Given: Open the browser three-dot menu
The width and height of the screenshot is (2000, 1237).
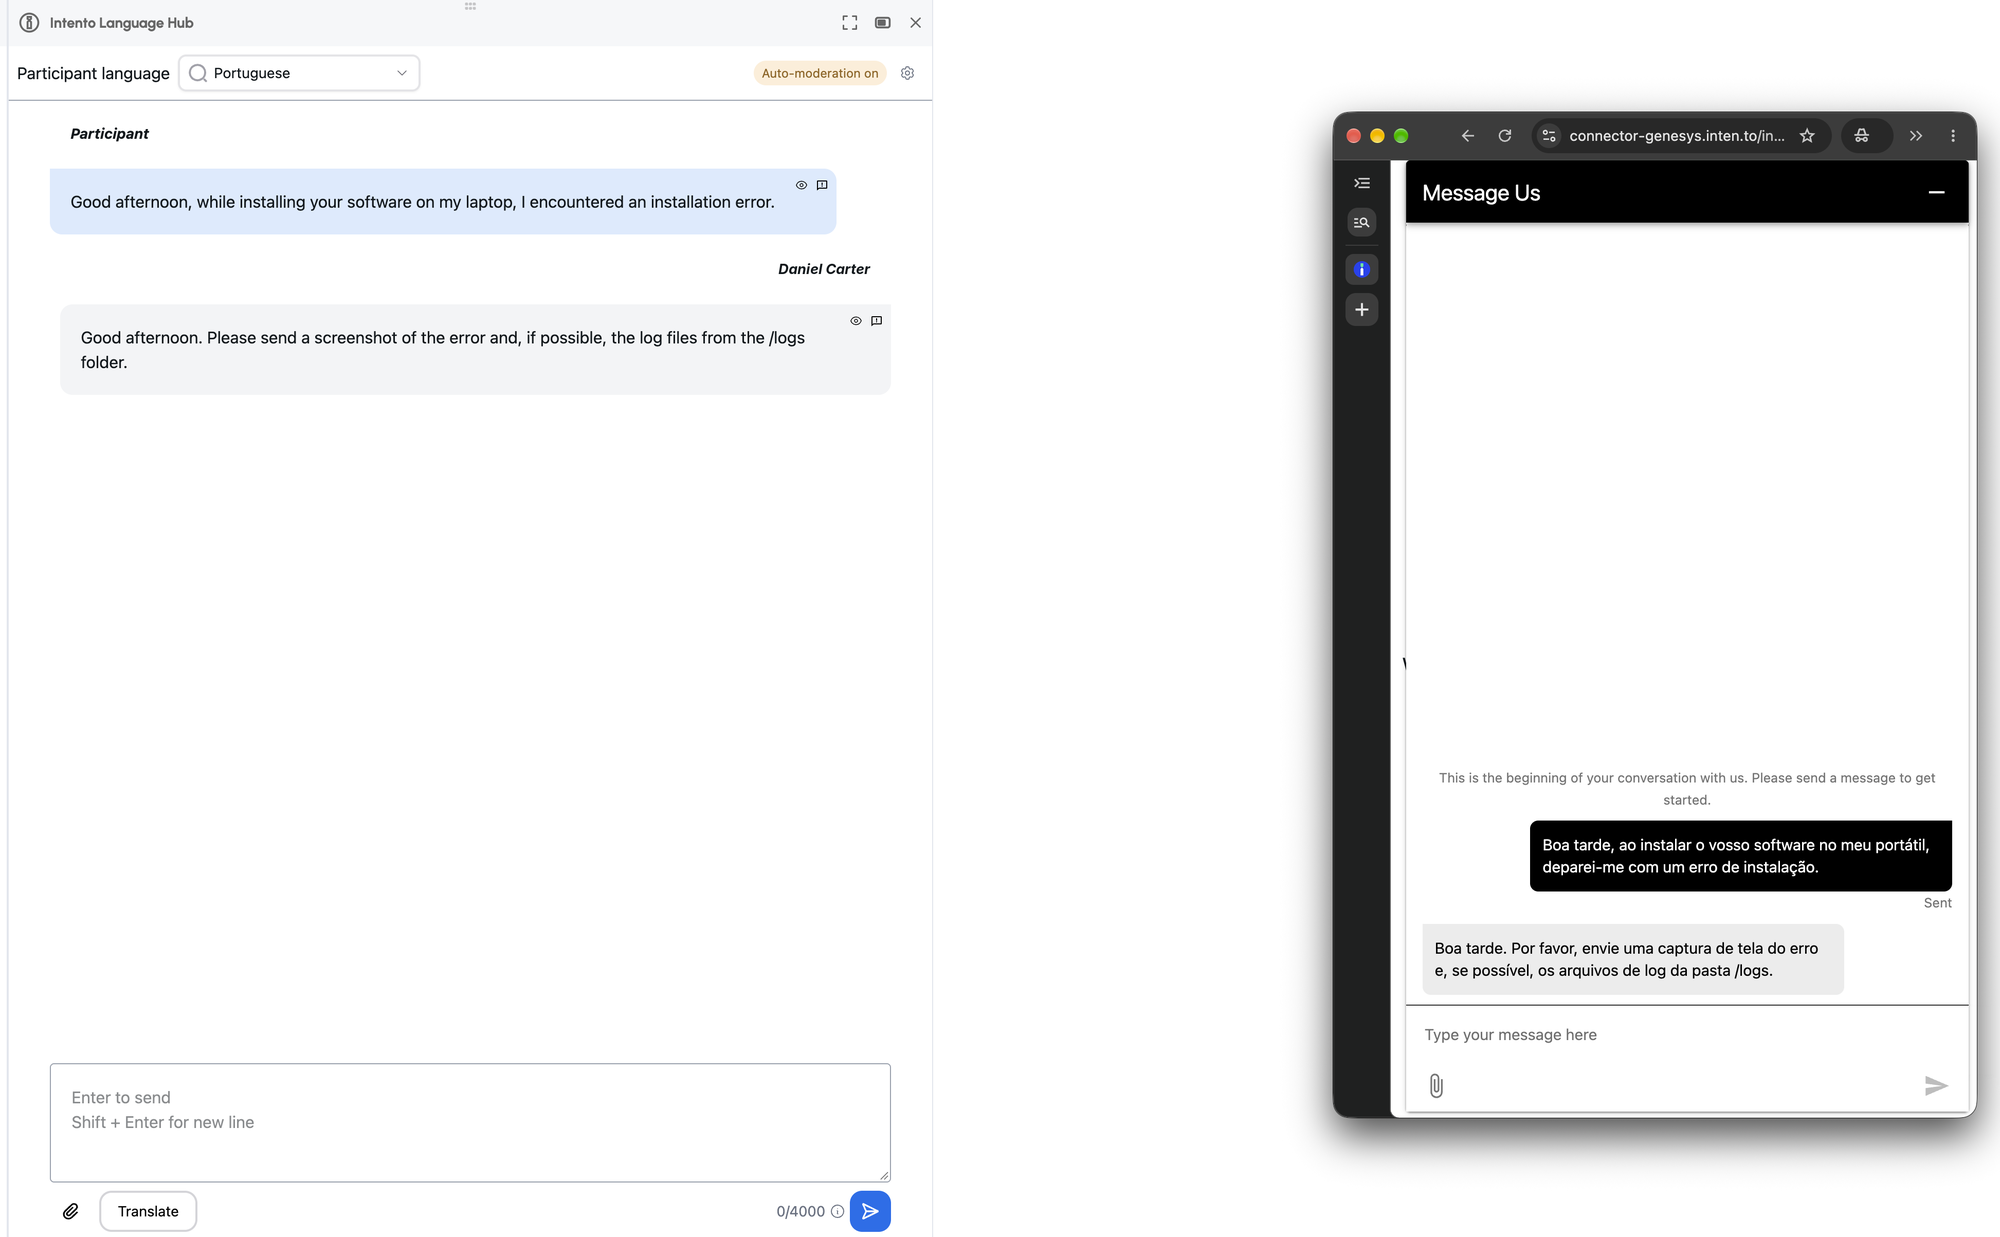Looking at the screenshot, I should point(1953,136).
